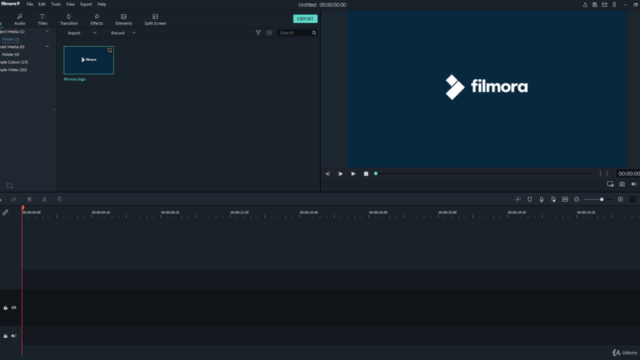The image size is (640, 360).
Task: Play the preview video
Action: (x=353, y=174)
